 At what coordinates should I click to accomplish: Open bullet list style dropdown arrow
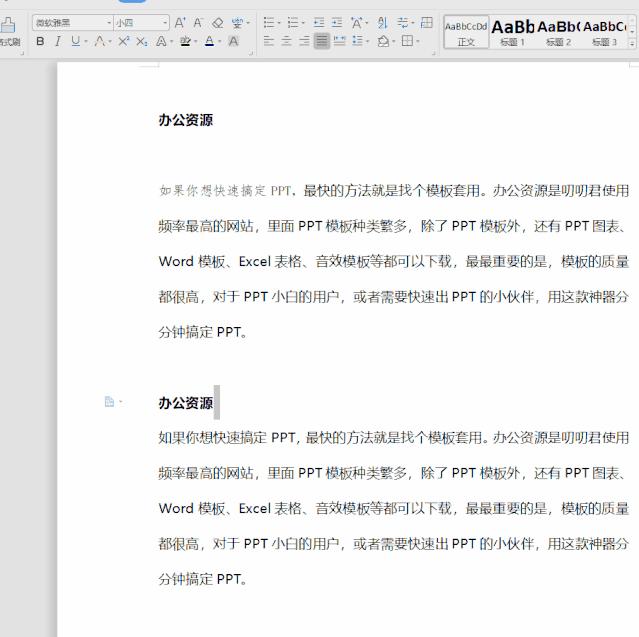(x=279, y=23)
